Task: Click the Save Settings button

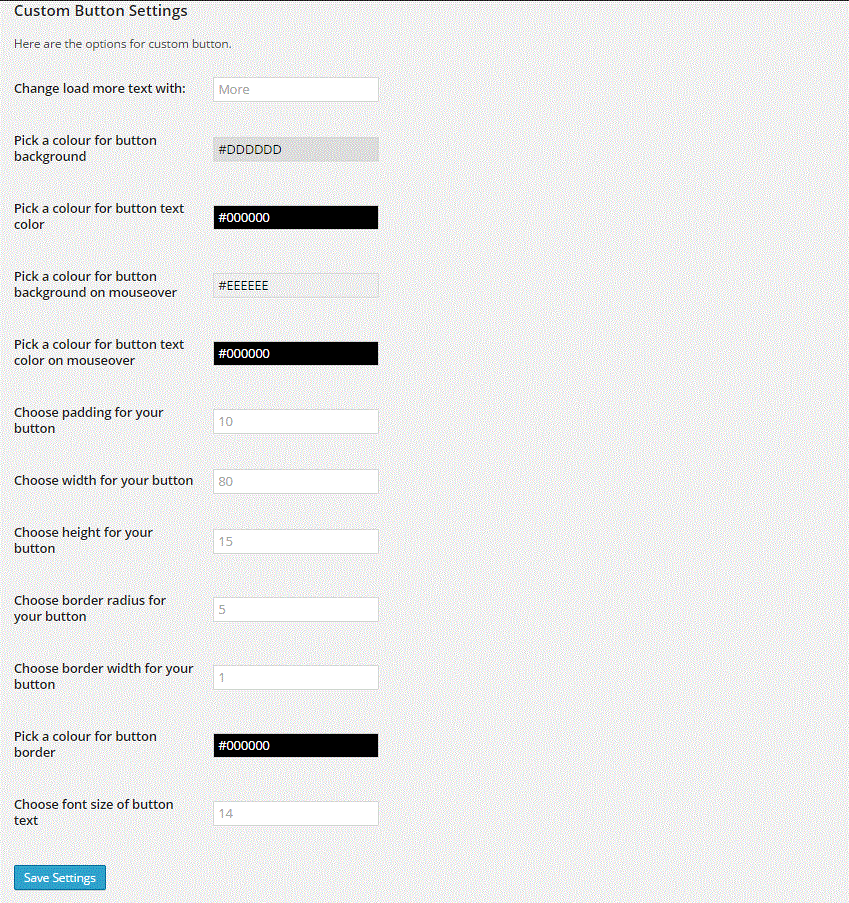Action: pyautogui.click(x=60, y=878)
